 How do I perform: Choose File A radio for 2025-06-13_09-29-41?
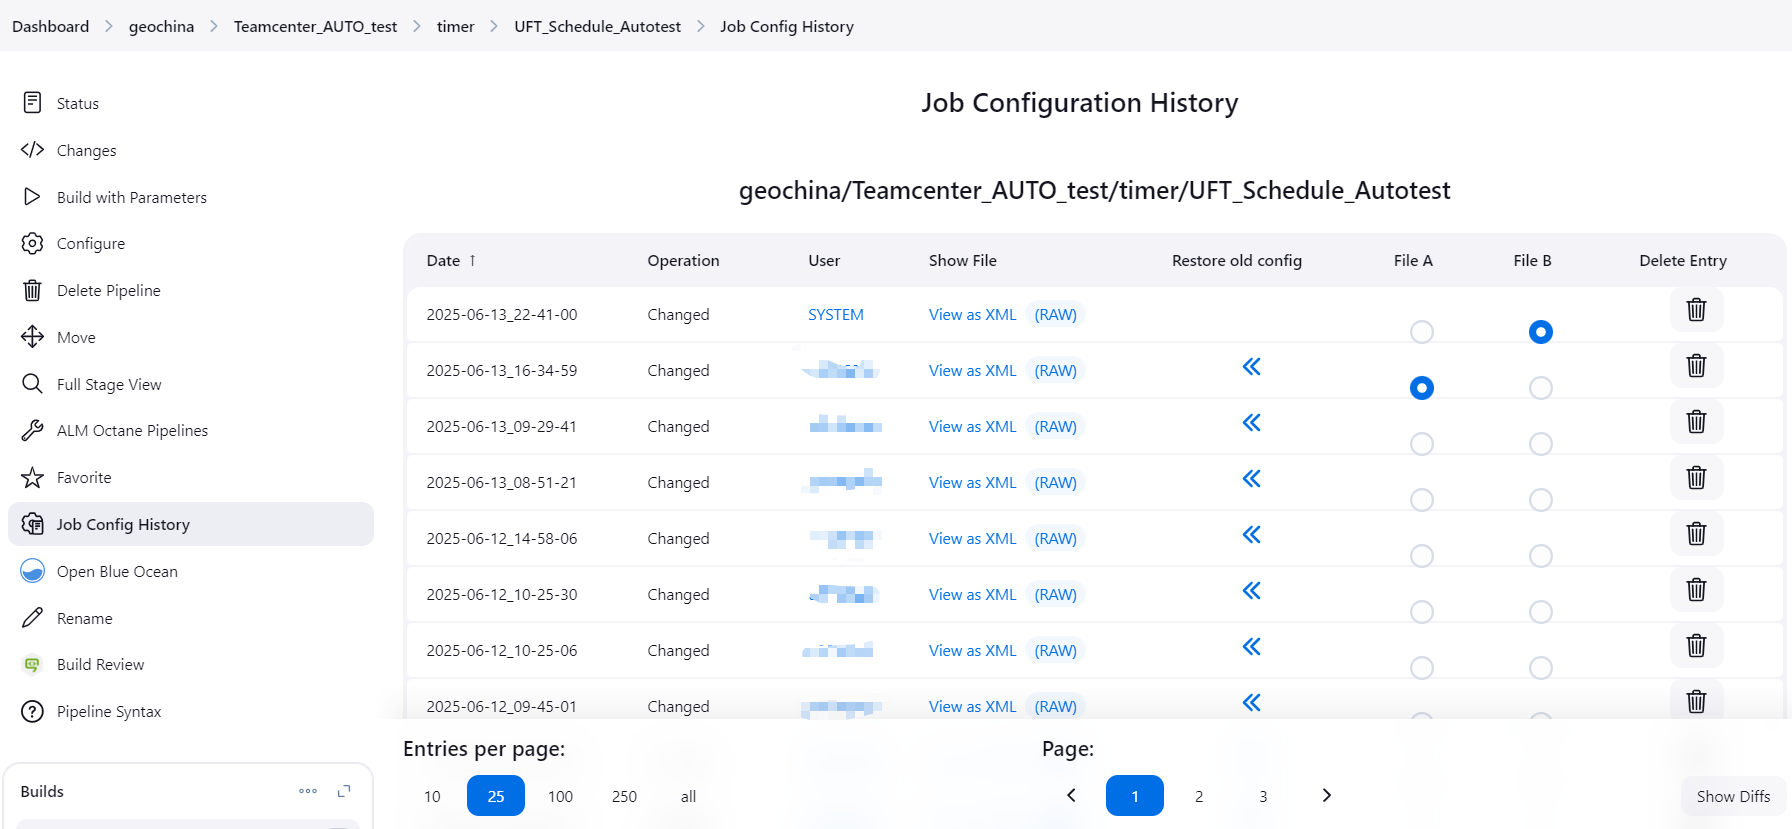coord(1421,444)
